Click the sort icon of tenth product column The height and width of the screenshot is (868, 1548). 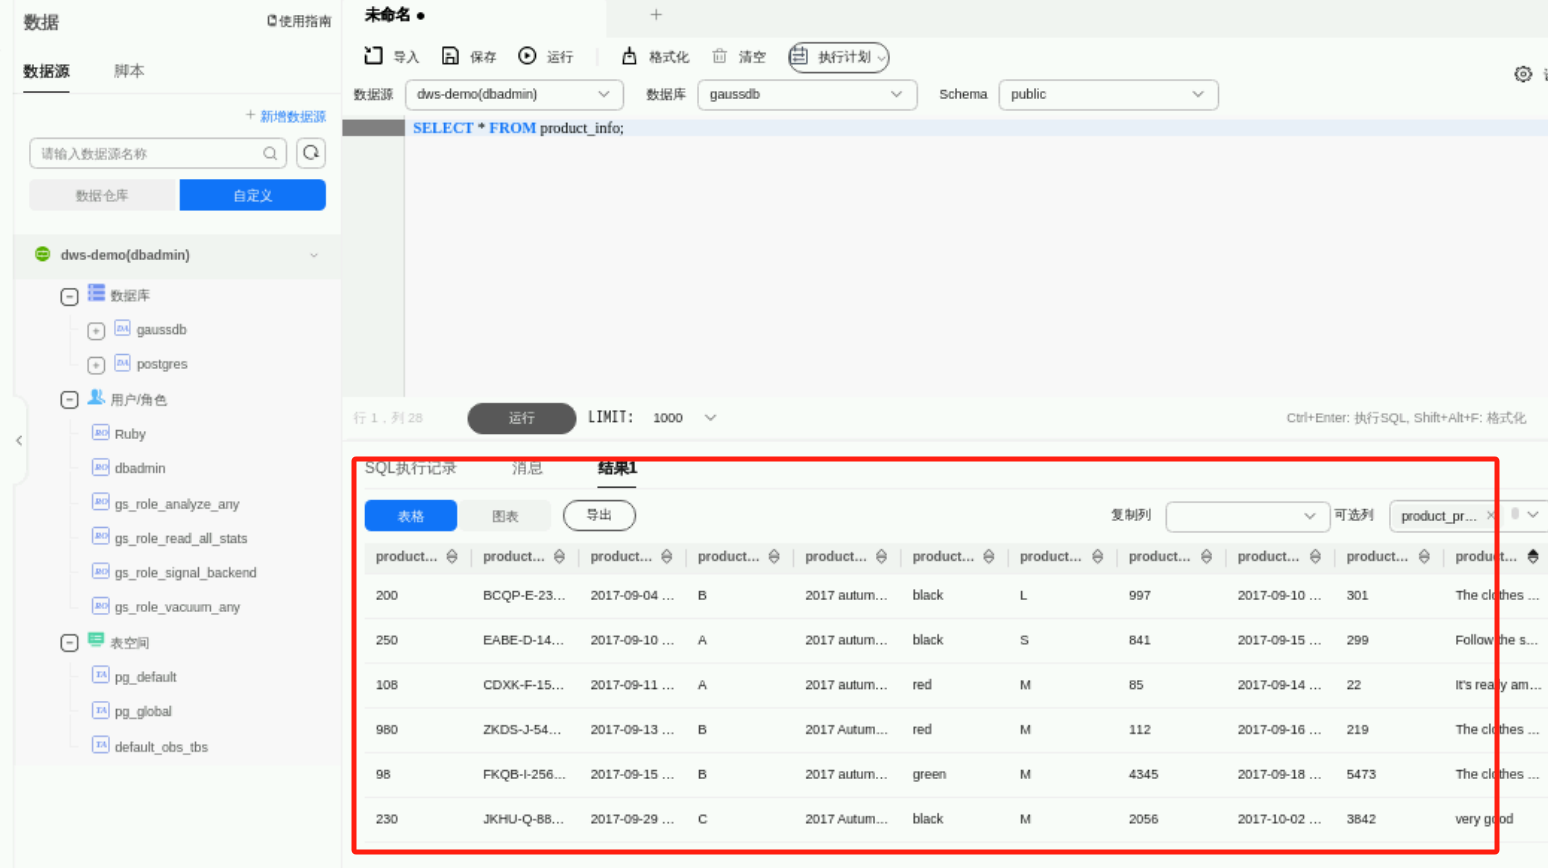[1424, 557]
